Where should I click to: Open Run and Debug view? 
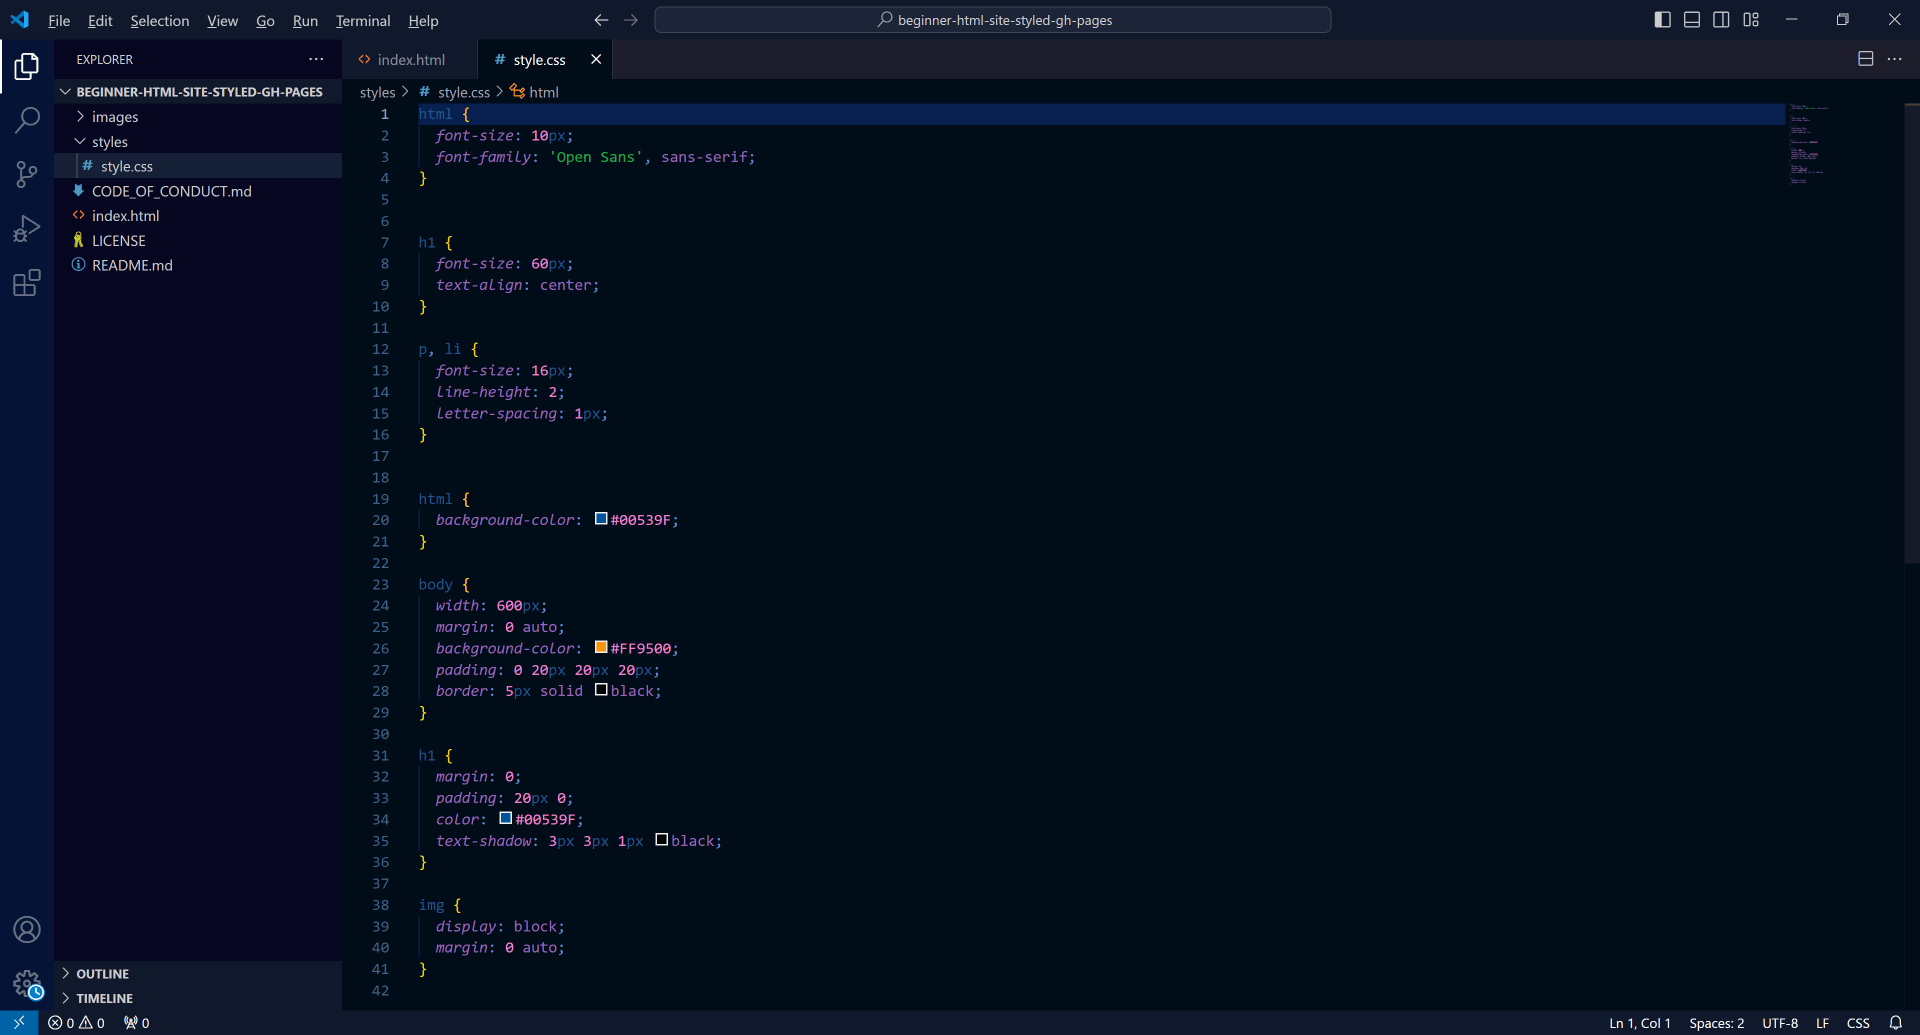(x=27, y=229)
